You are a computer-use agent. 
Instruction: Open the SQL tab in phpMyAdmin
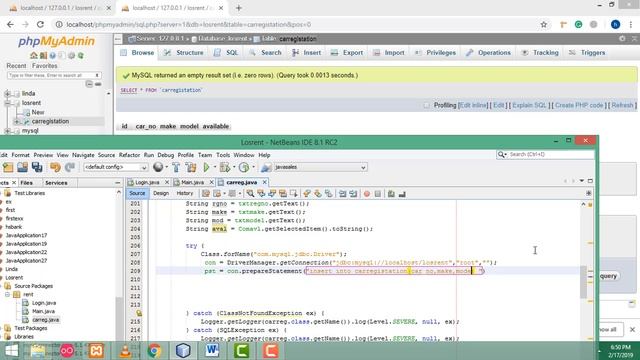pos(227,53)
